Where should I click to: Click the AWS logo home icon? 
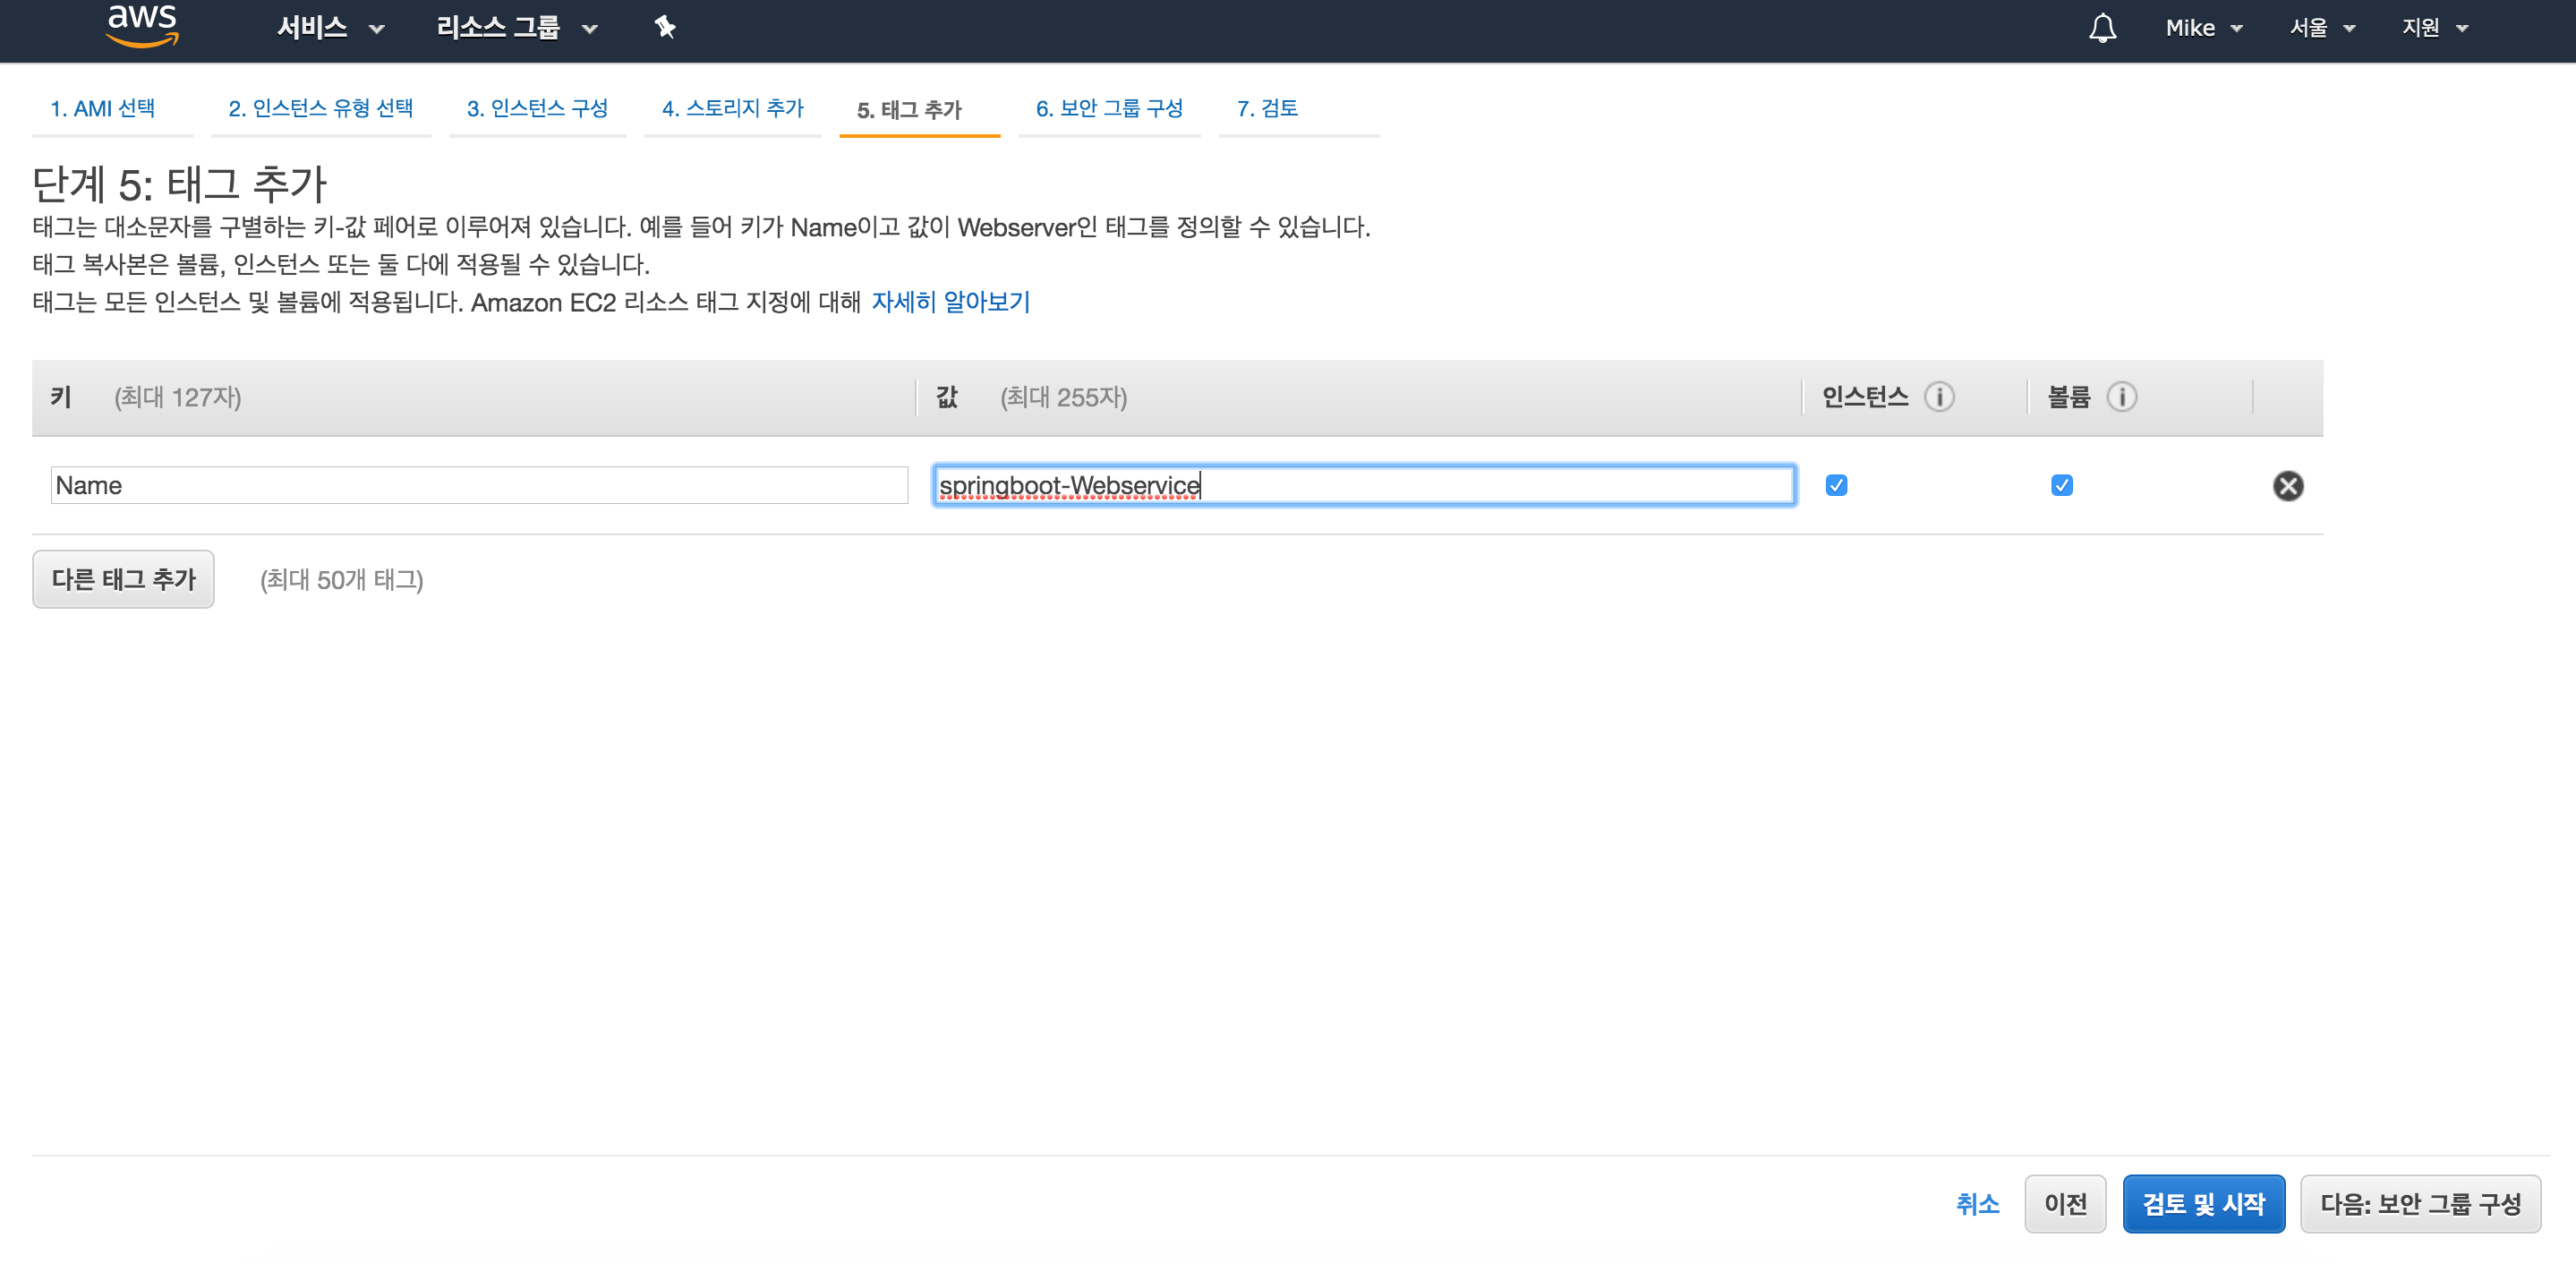point(142,26)
